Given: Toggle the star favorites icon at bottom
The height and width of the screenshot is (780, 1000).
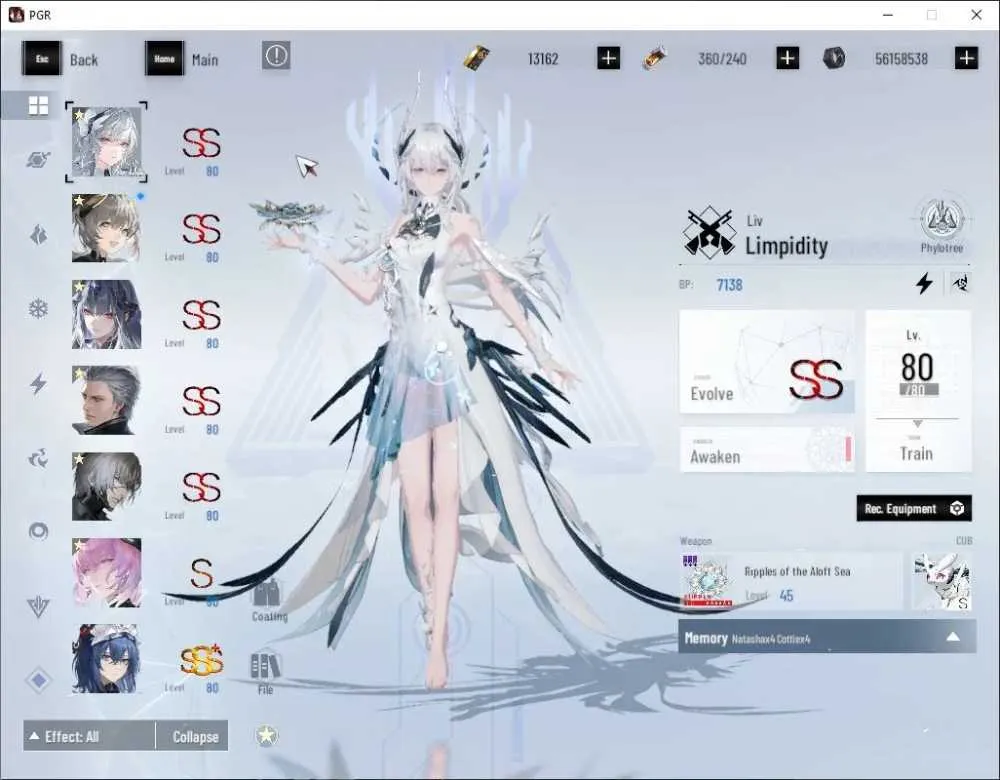Looking at the screenshot, I should [267, 735].
